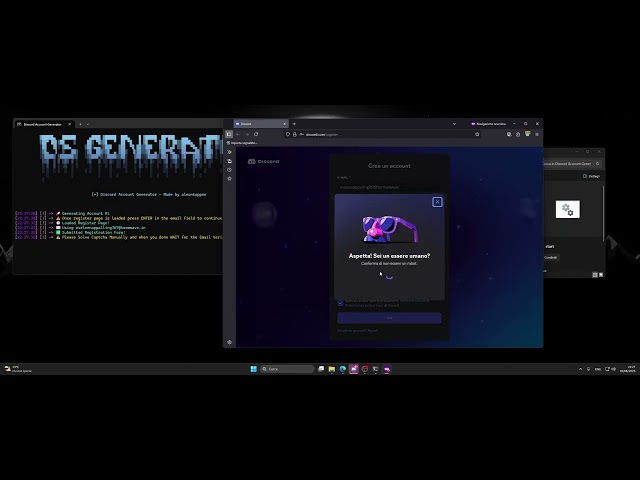Go forward in browser history
The height and width of the screenshot is (480, 640).
pos(247,134)
